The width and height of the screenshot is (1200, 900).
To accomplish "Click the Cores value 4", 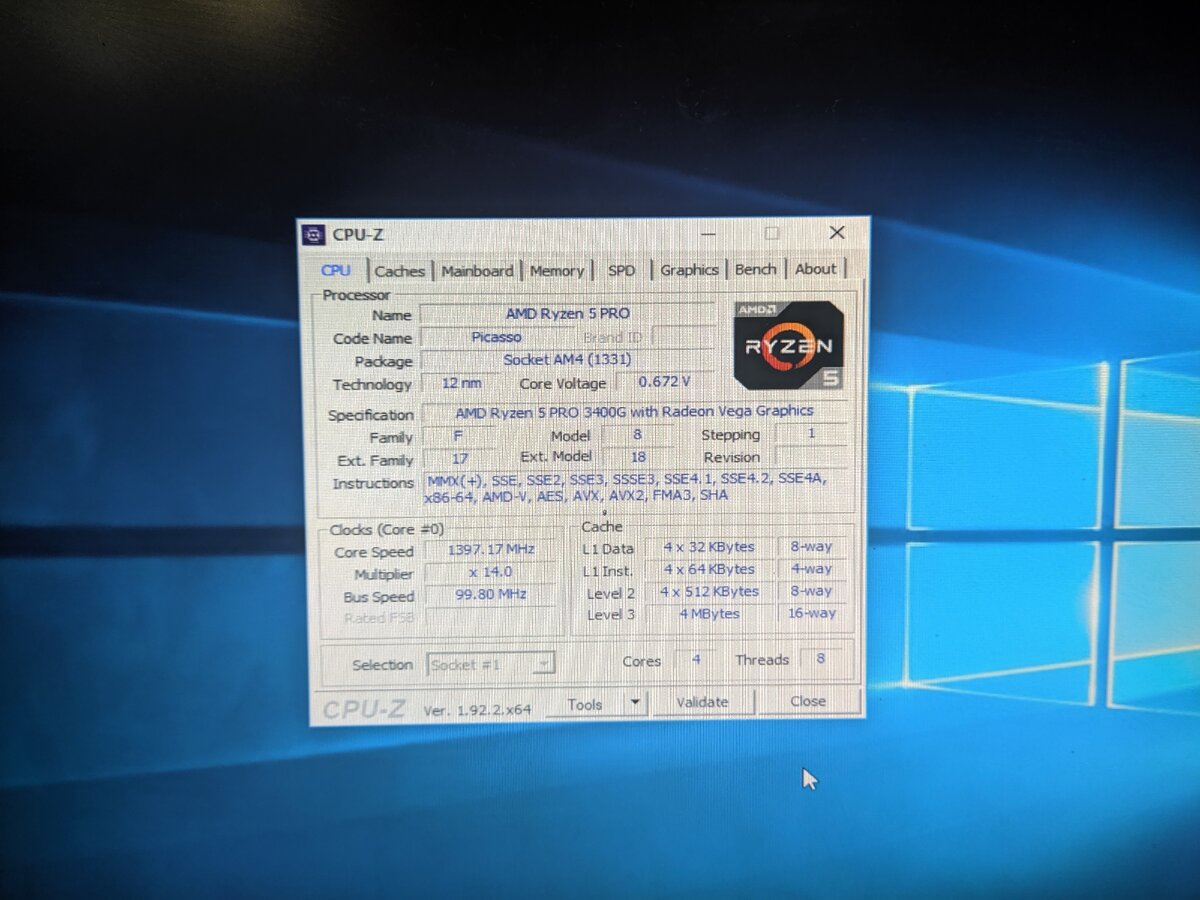I will point(695,660).
